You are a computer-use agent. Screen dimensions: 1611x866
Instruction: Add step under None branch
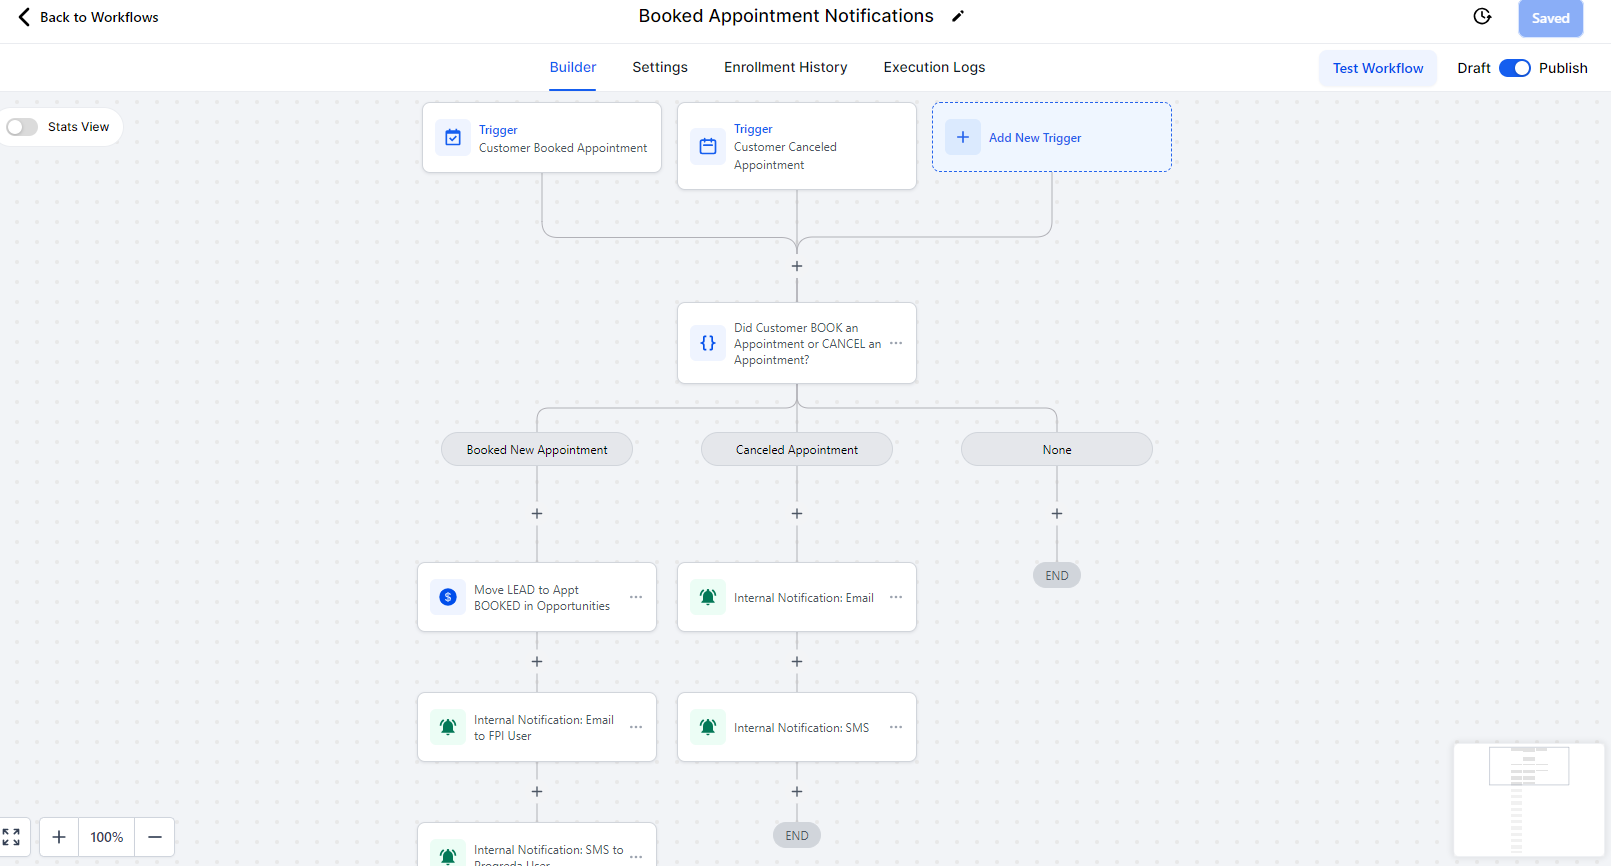[x=1057, y=513]
